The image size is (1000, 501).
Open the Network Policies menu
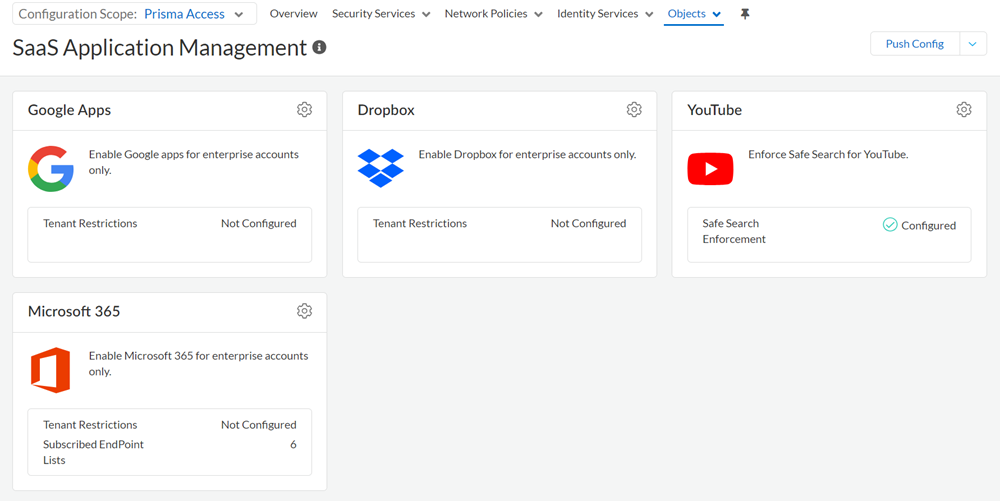[493, 14]
